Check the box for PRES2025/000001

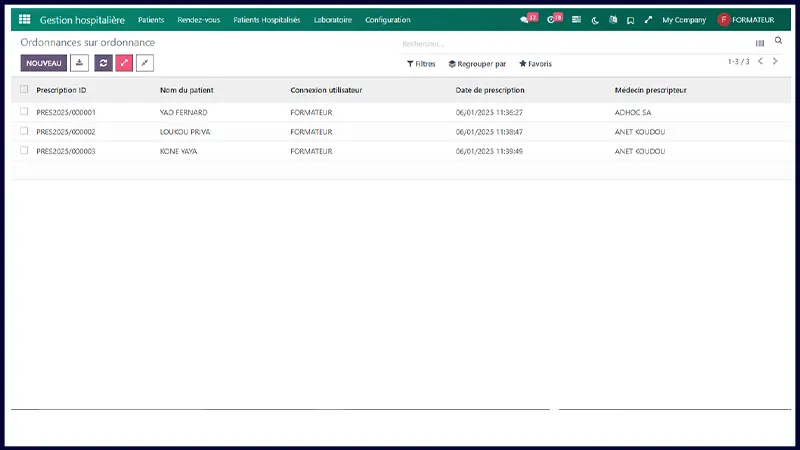coord(24,111)
